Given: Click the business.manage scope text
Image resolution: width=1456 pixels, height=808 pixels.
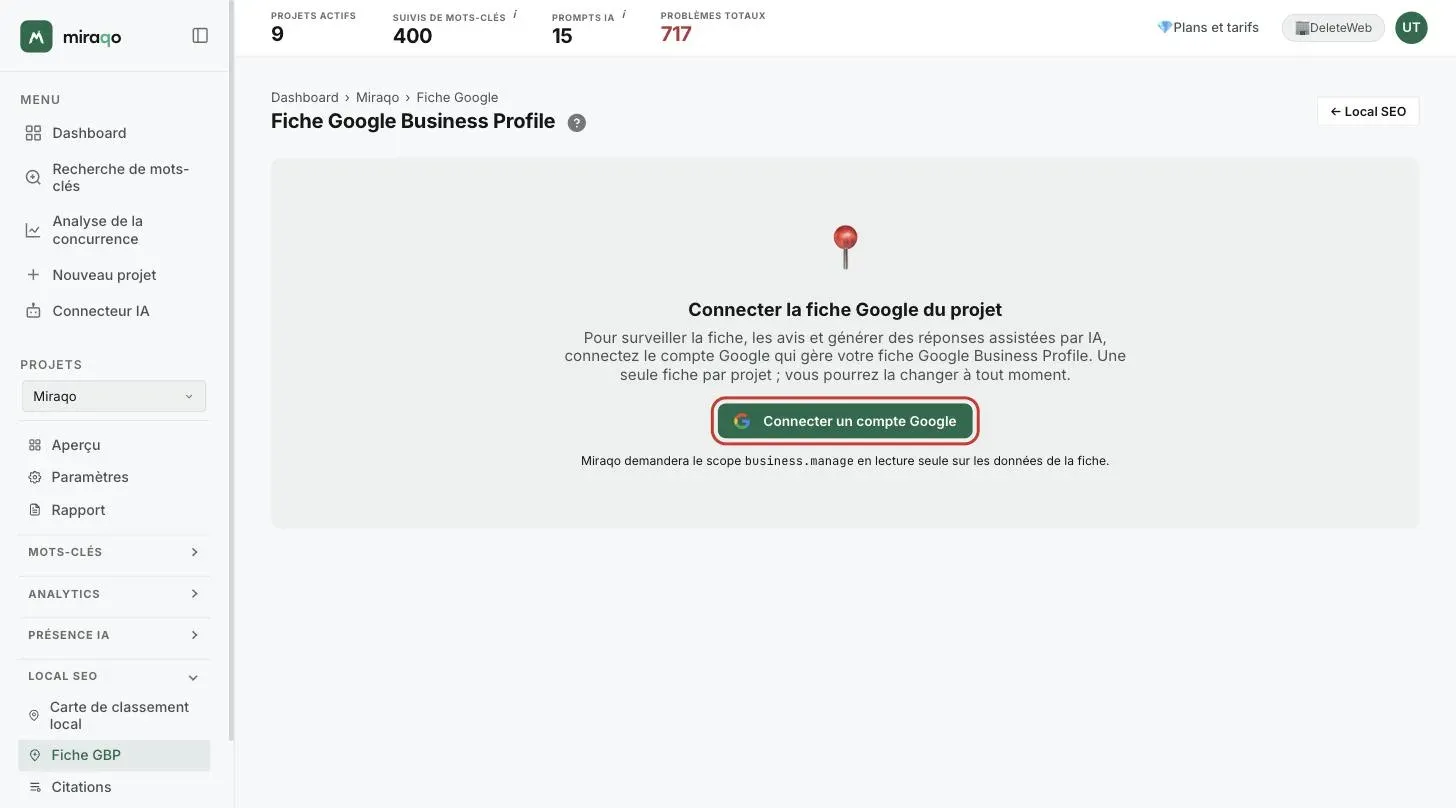Looking at the screenshot, I should tap(799, 461).
